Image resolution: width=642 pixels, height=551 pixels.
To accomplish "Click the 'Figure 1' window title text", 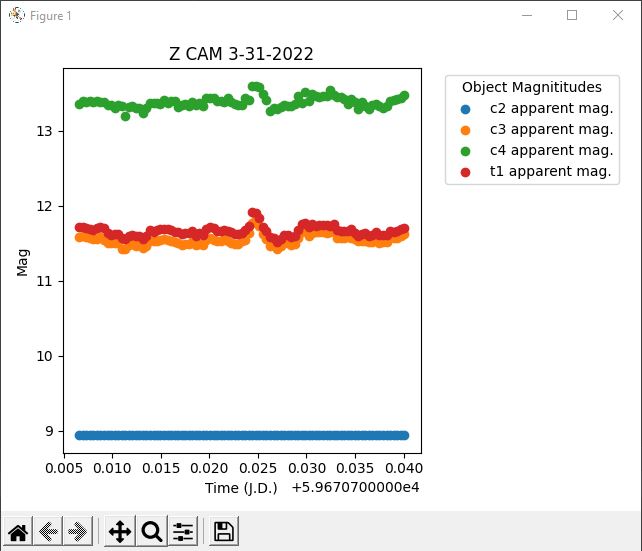I will (51, 16).
